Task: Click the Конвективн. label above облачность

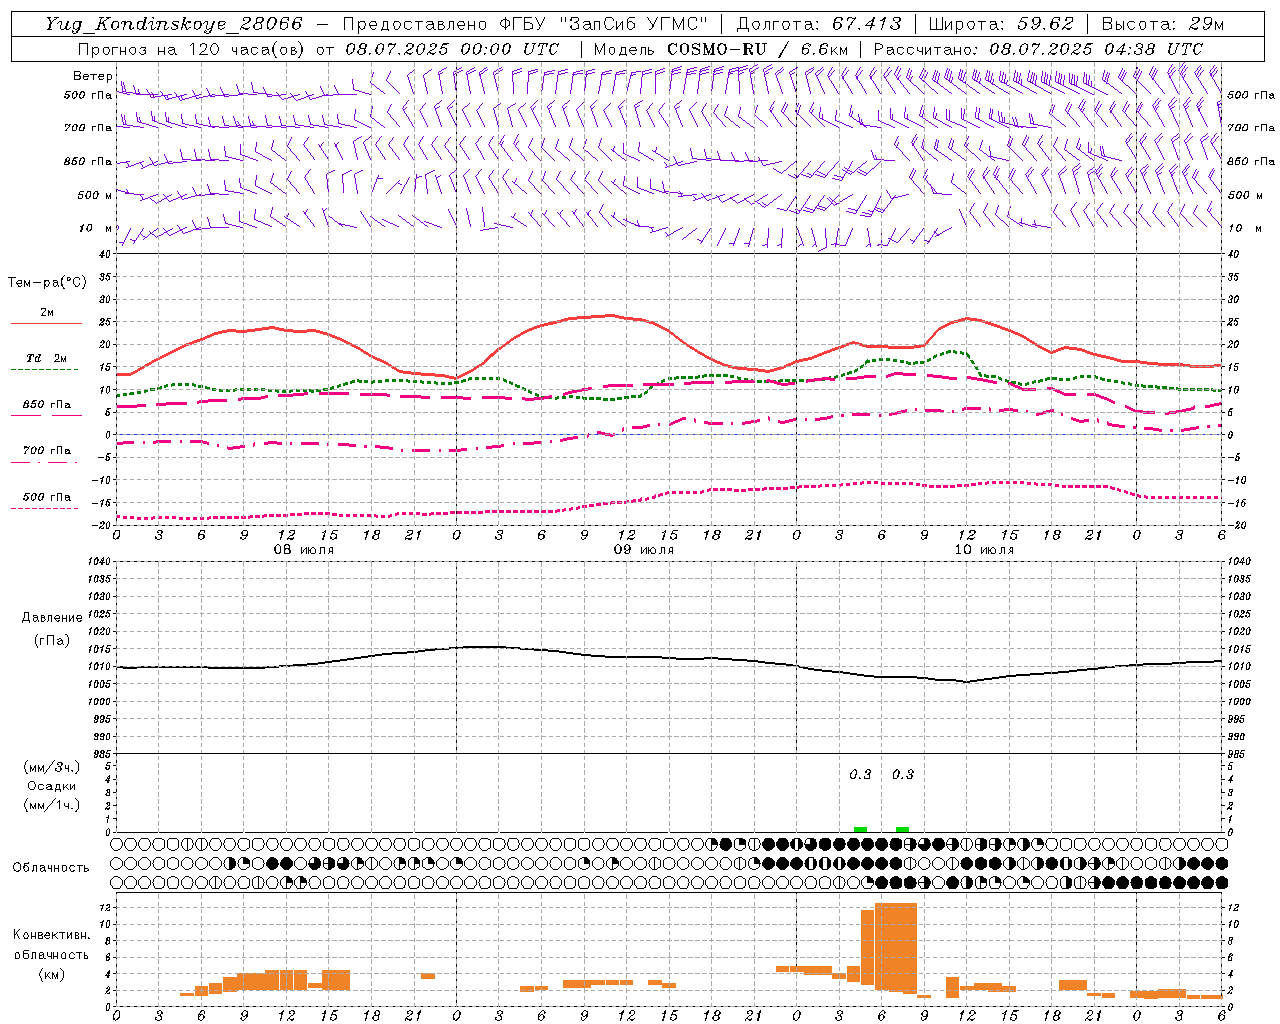Action: pyautogui.click(x=51, y=935)
